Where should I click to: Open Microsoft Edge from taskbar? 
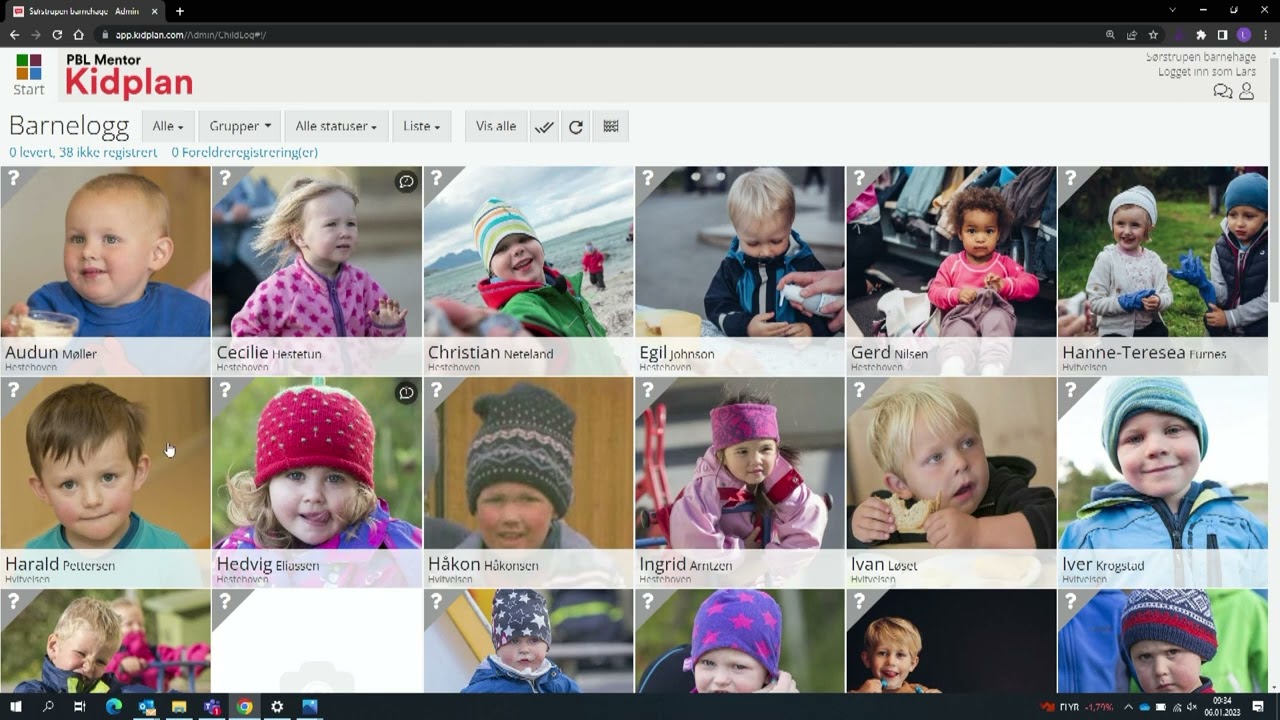113,707
